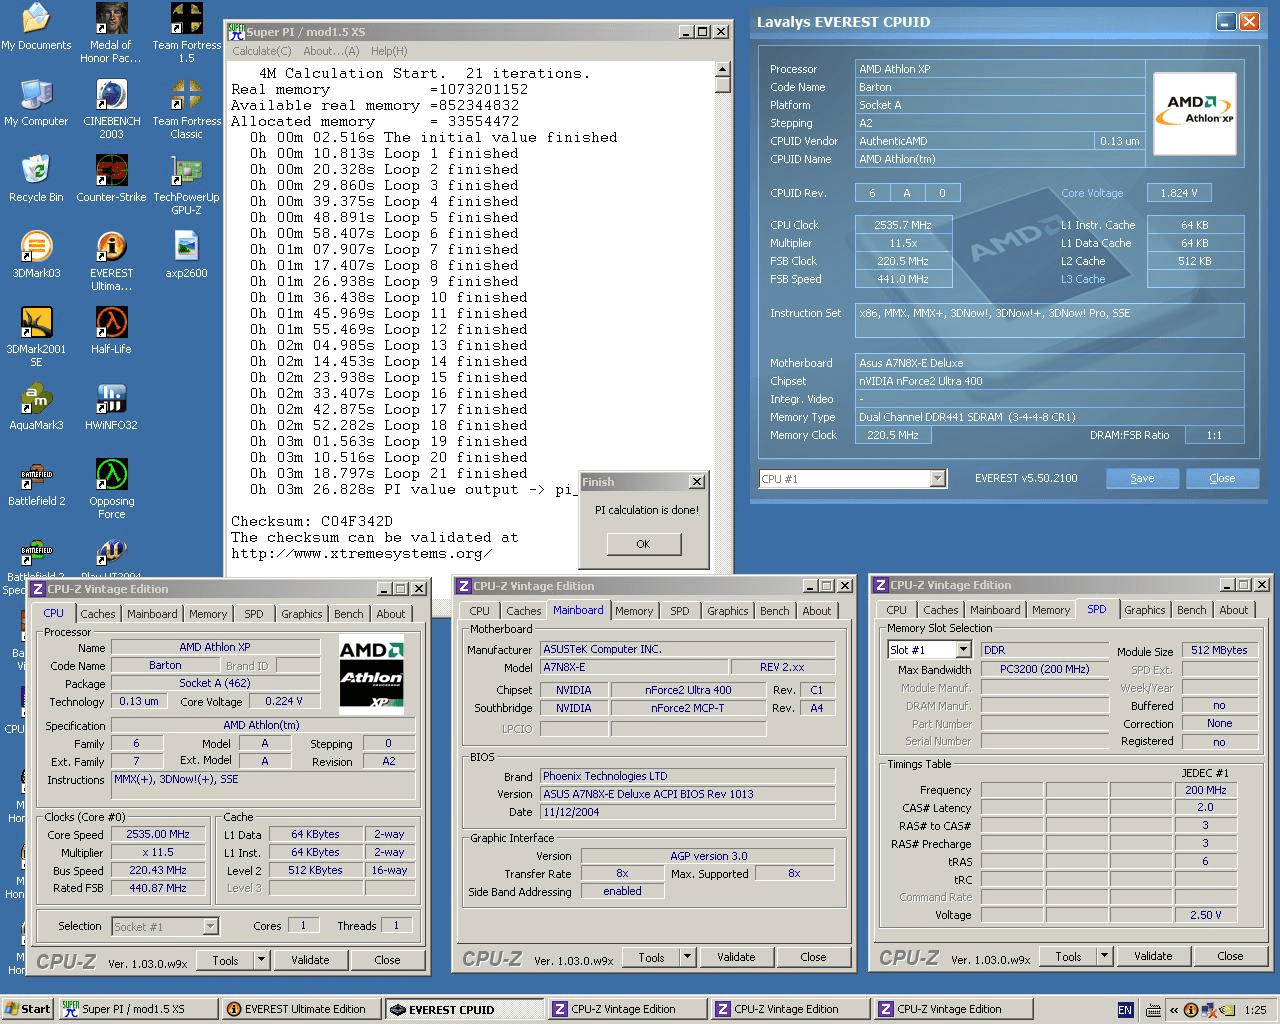Click Close in CPU-Z SPD window

pyautogui.click(x=1230, y=956)
